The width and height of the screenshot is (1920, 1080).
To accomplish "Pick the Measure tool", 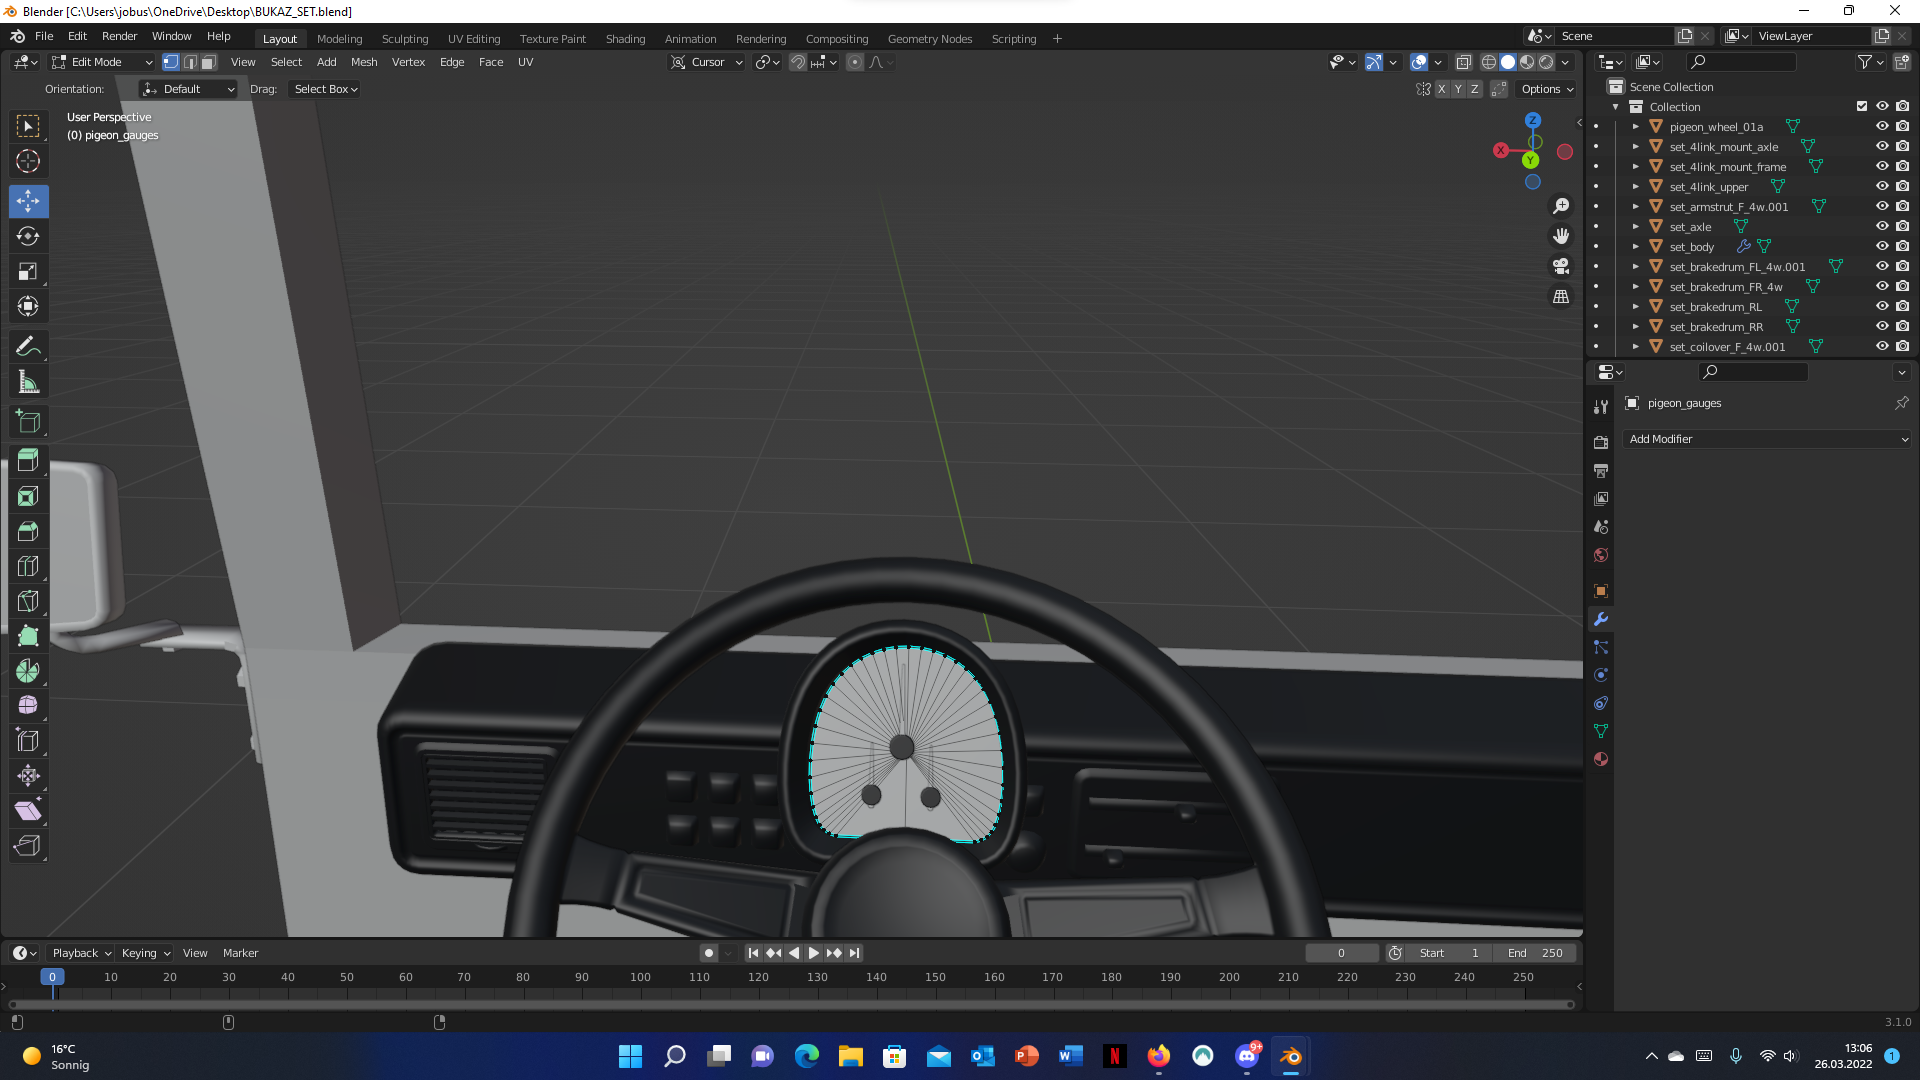I will click(x=28, y=382).
